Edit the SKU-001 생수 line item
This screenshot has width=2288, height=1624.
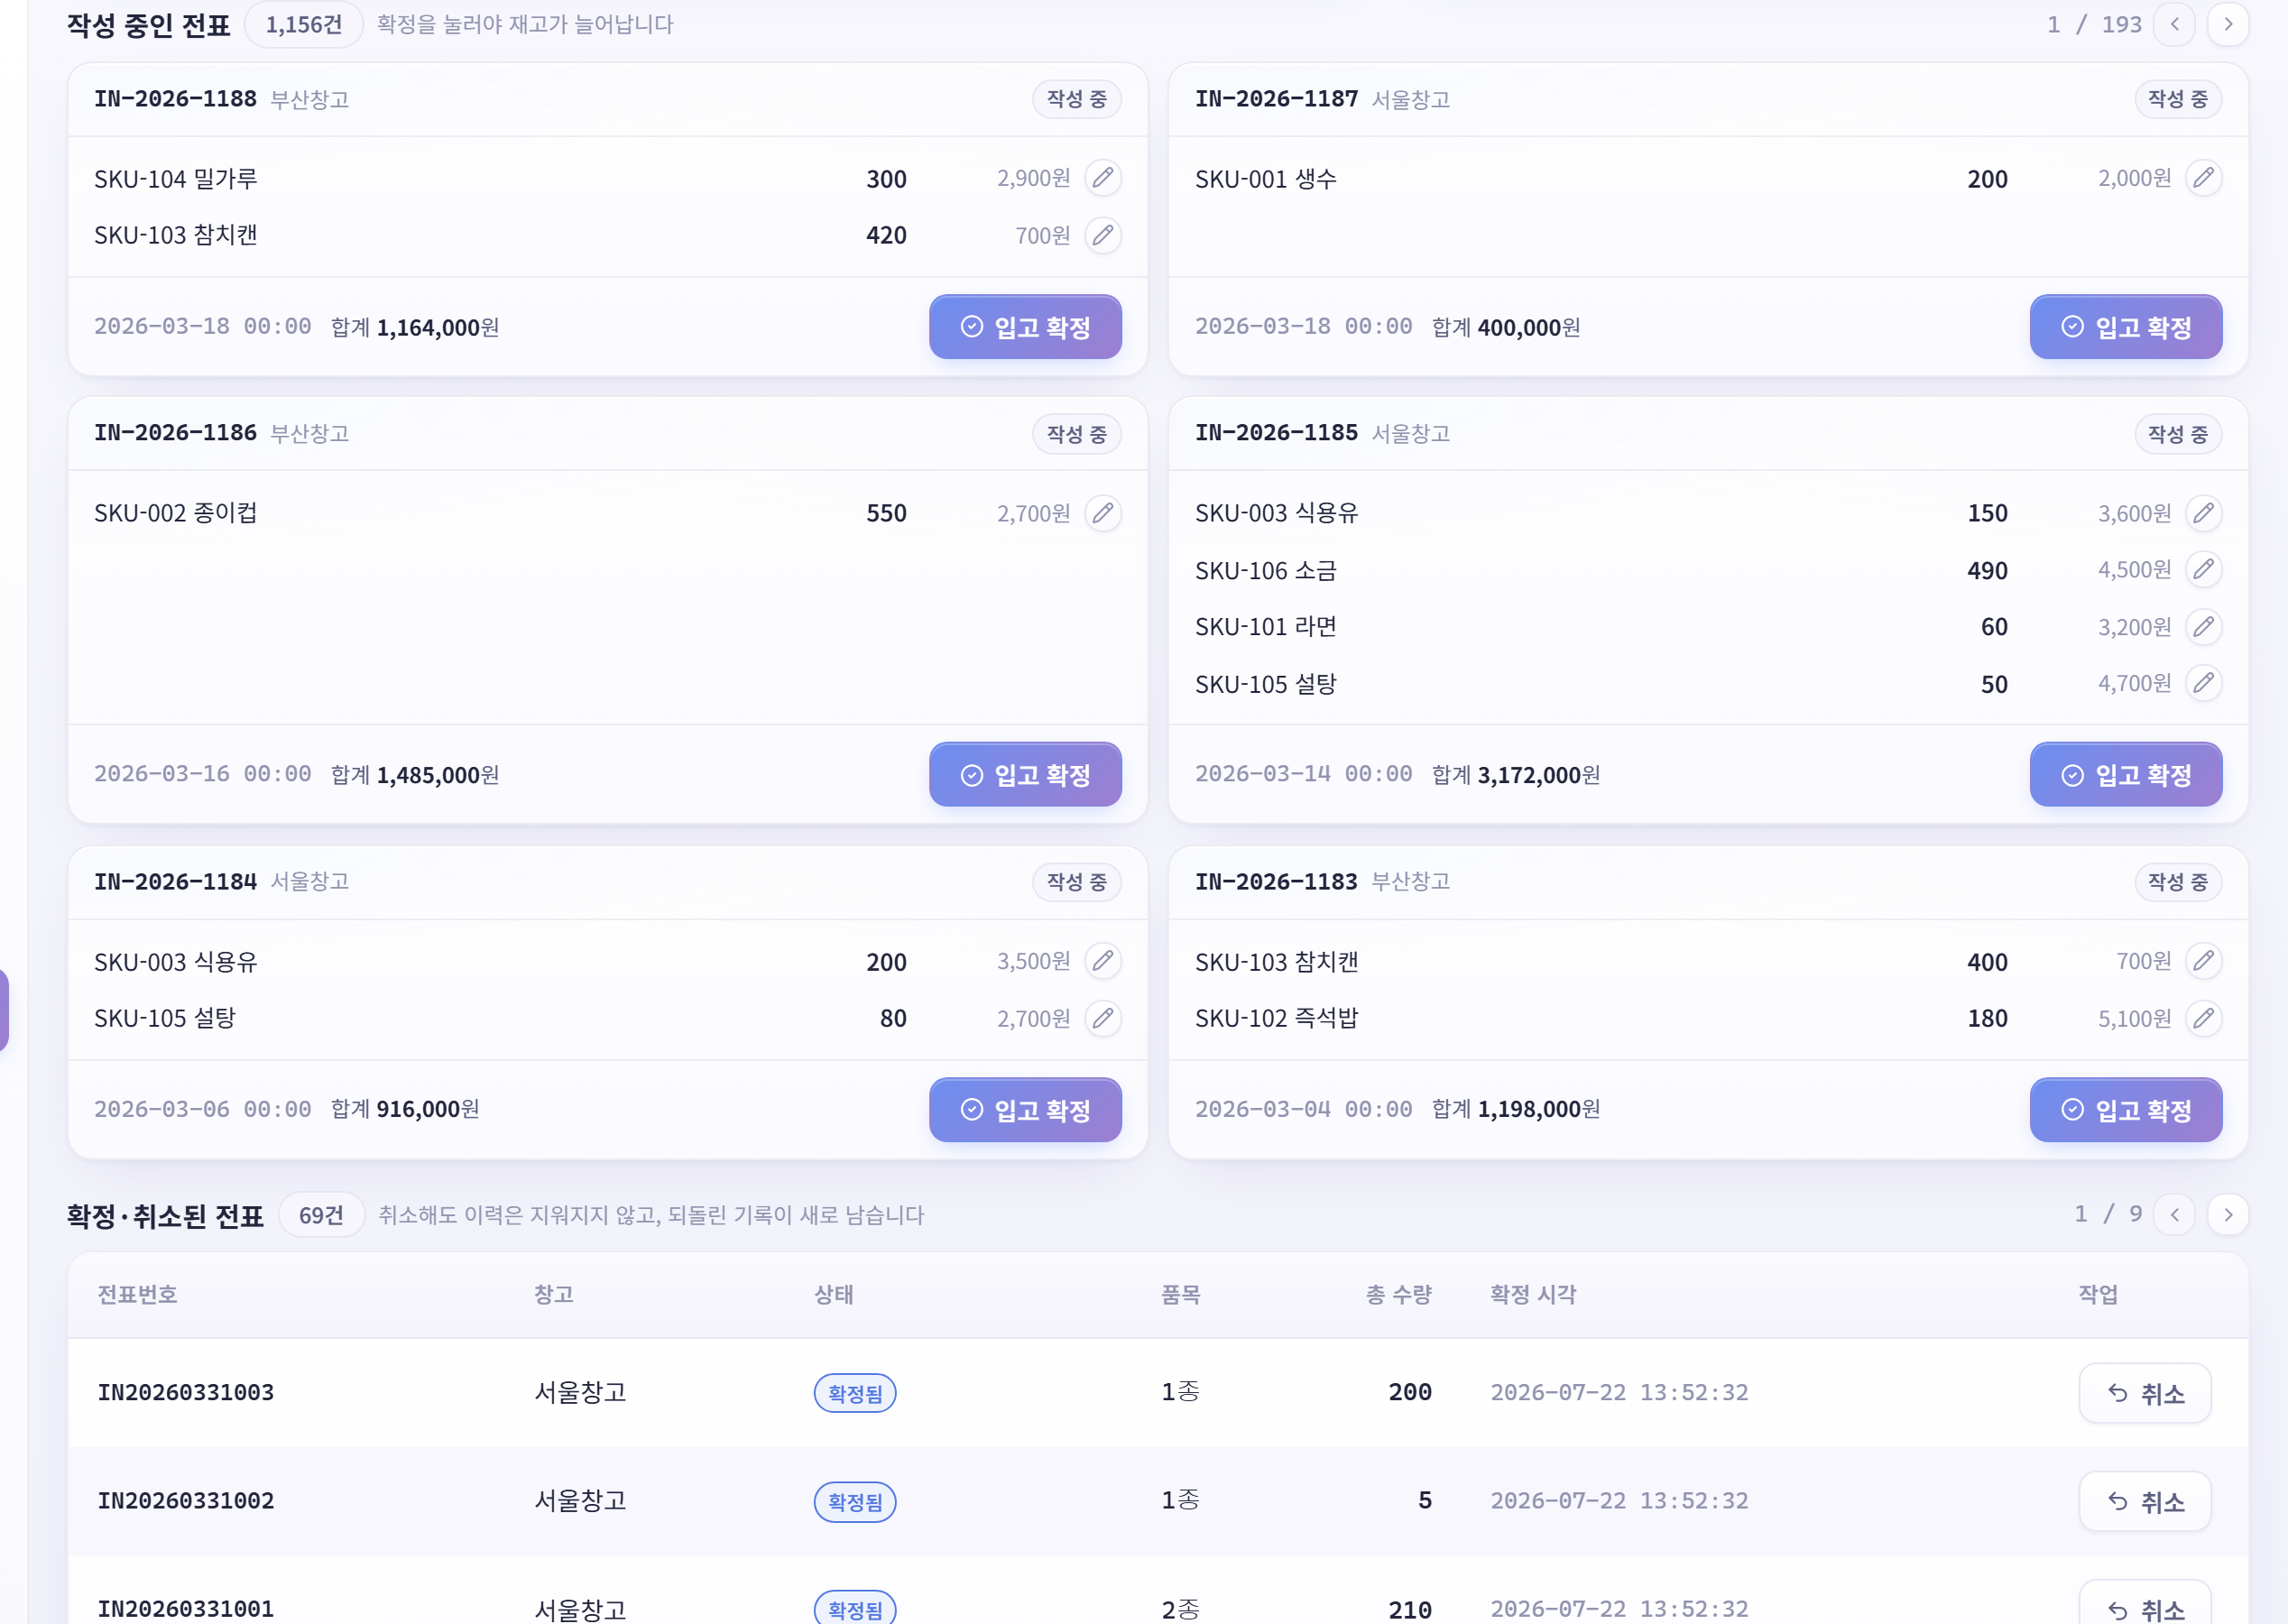pos(2204,178)
